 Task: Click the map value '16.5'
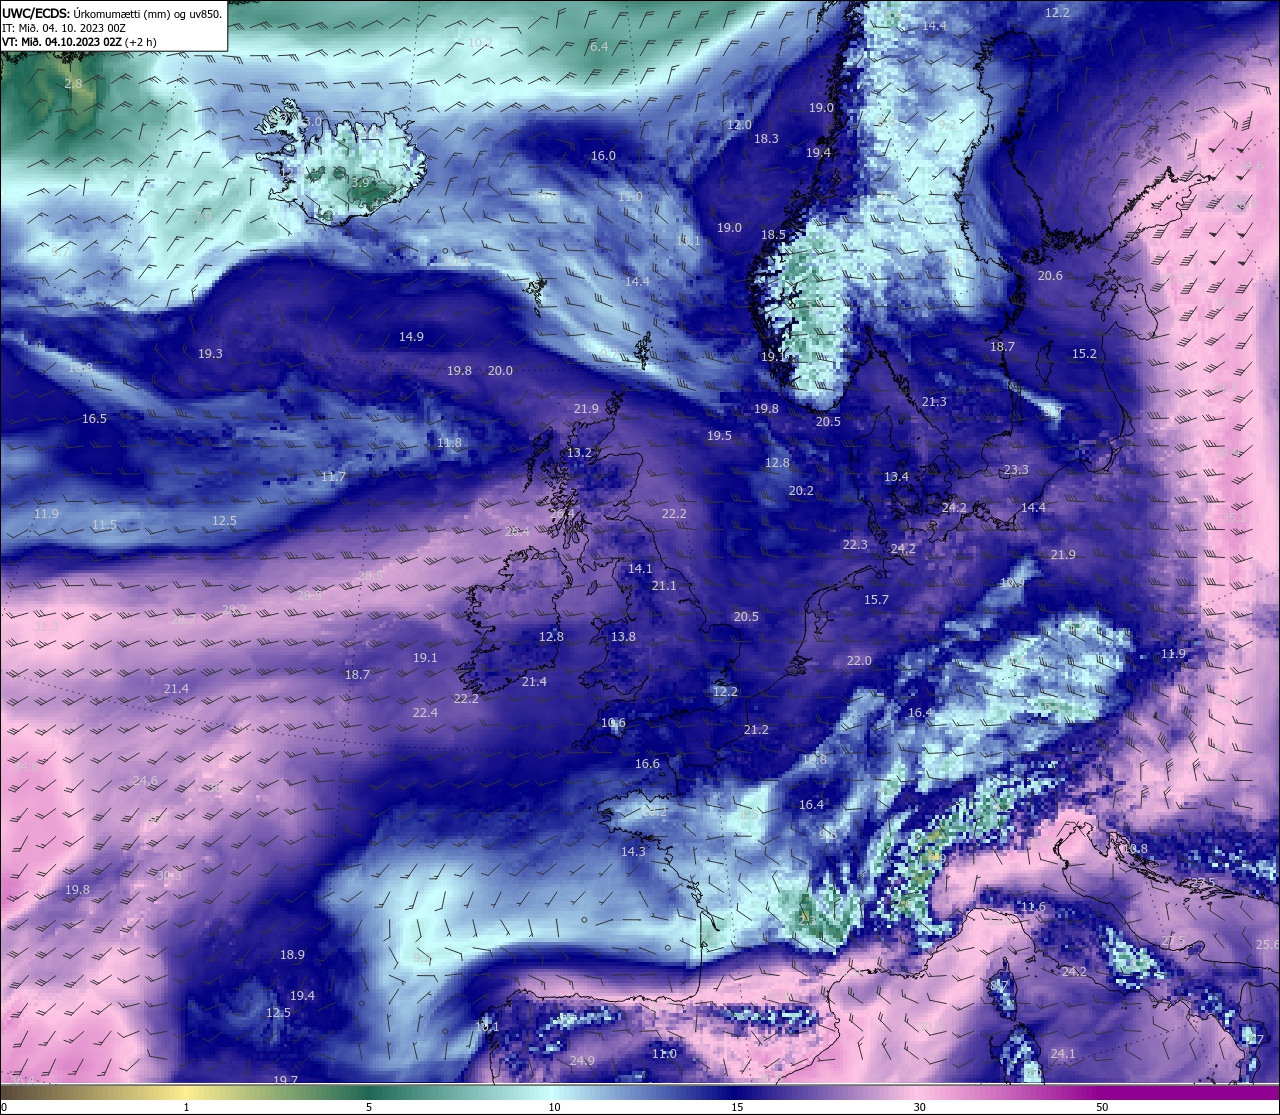coord(94,419)
